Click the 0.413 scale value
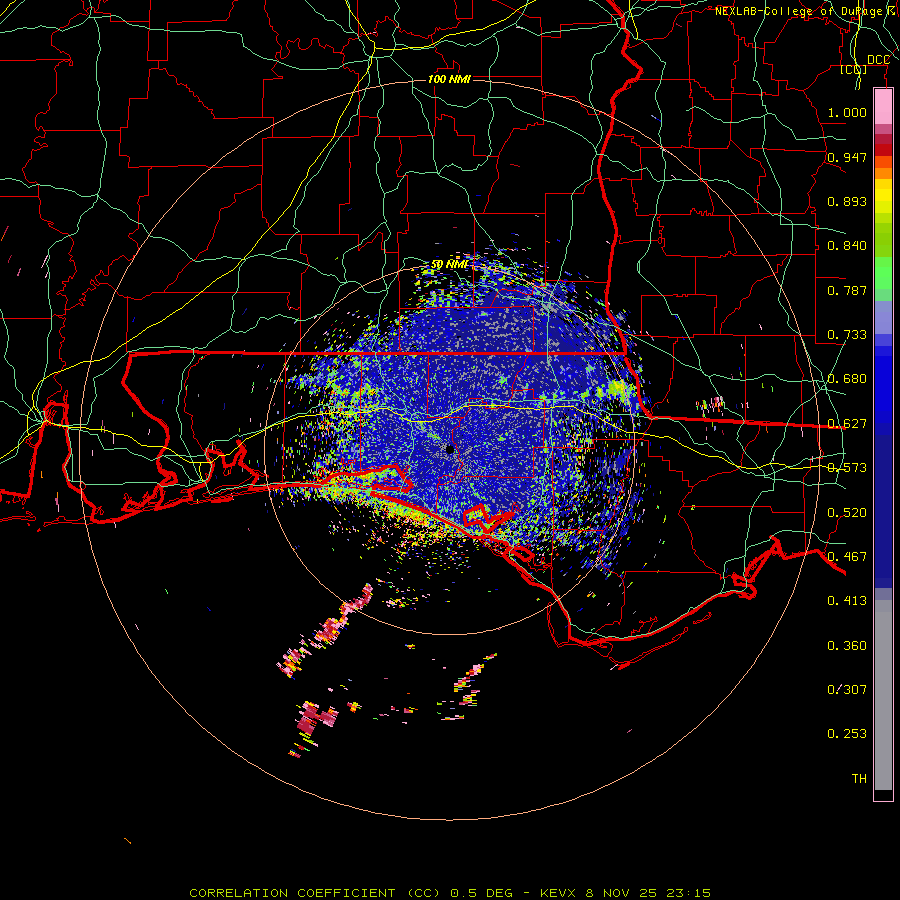This screenshot has height=900, width=900. [847, 601]
